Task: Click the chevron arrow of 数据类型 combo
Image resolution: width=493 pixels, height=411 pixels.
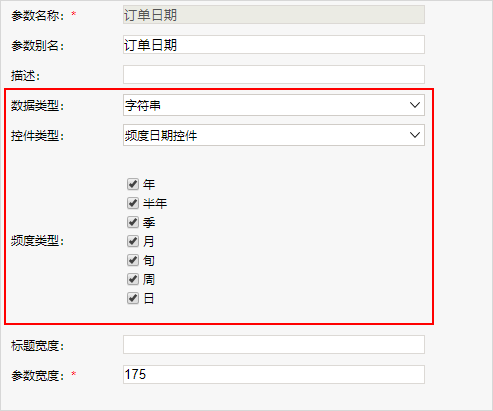Action: [415, 105]
